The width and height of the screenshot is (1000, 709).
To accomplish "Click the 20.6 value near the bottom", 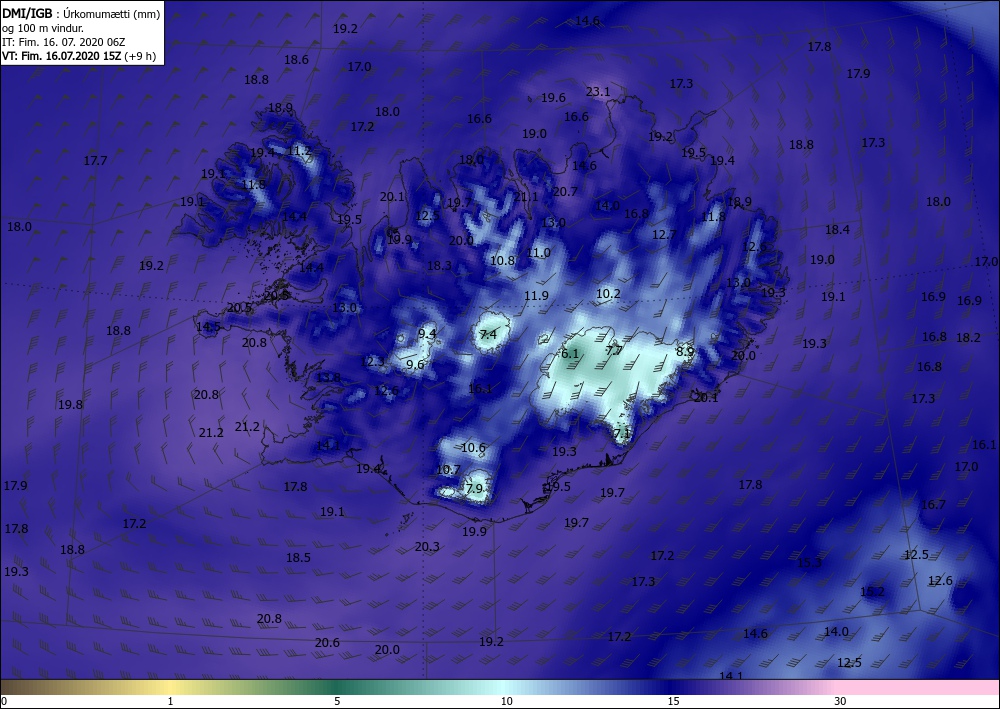I will 327,643.
